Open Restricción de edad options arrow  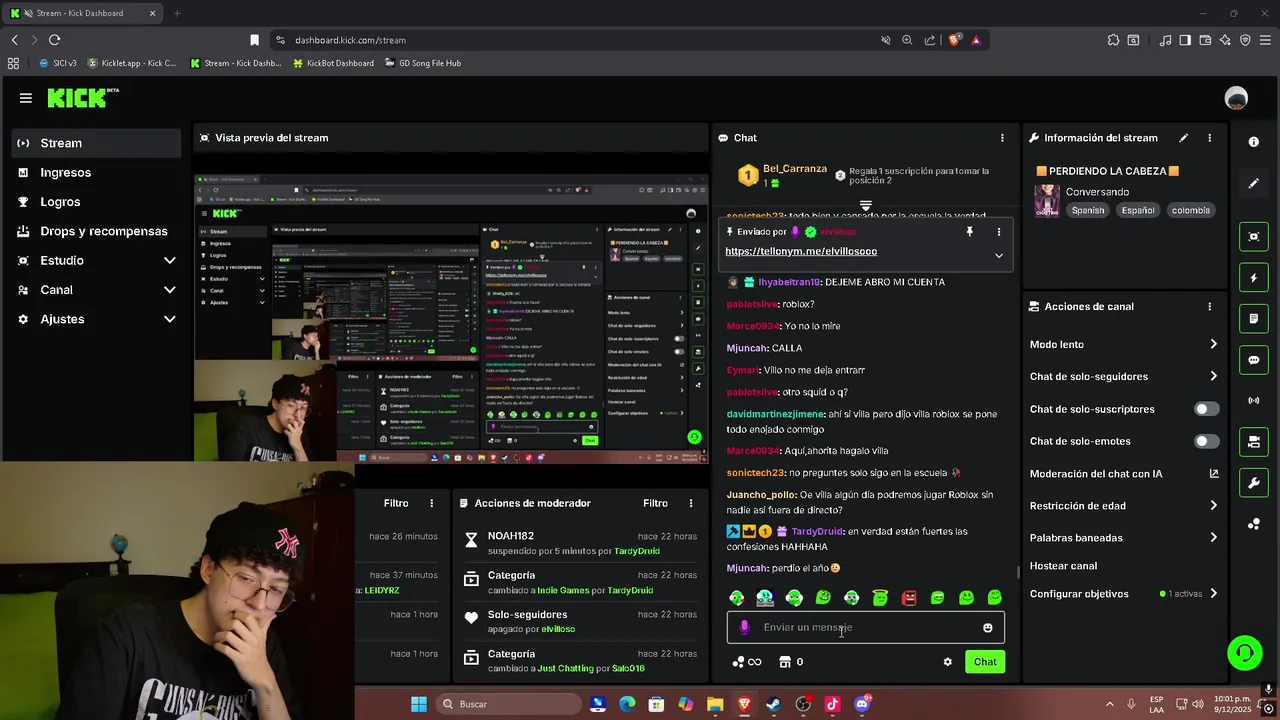1213,506
